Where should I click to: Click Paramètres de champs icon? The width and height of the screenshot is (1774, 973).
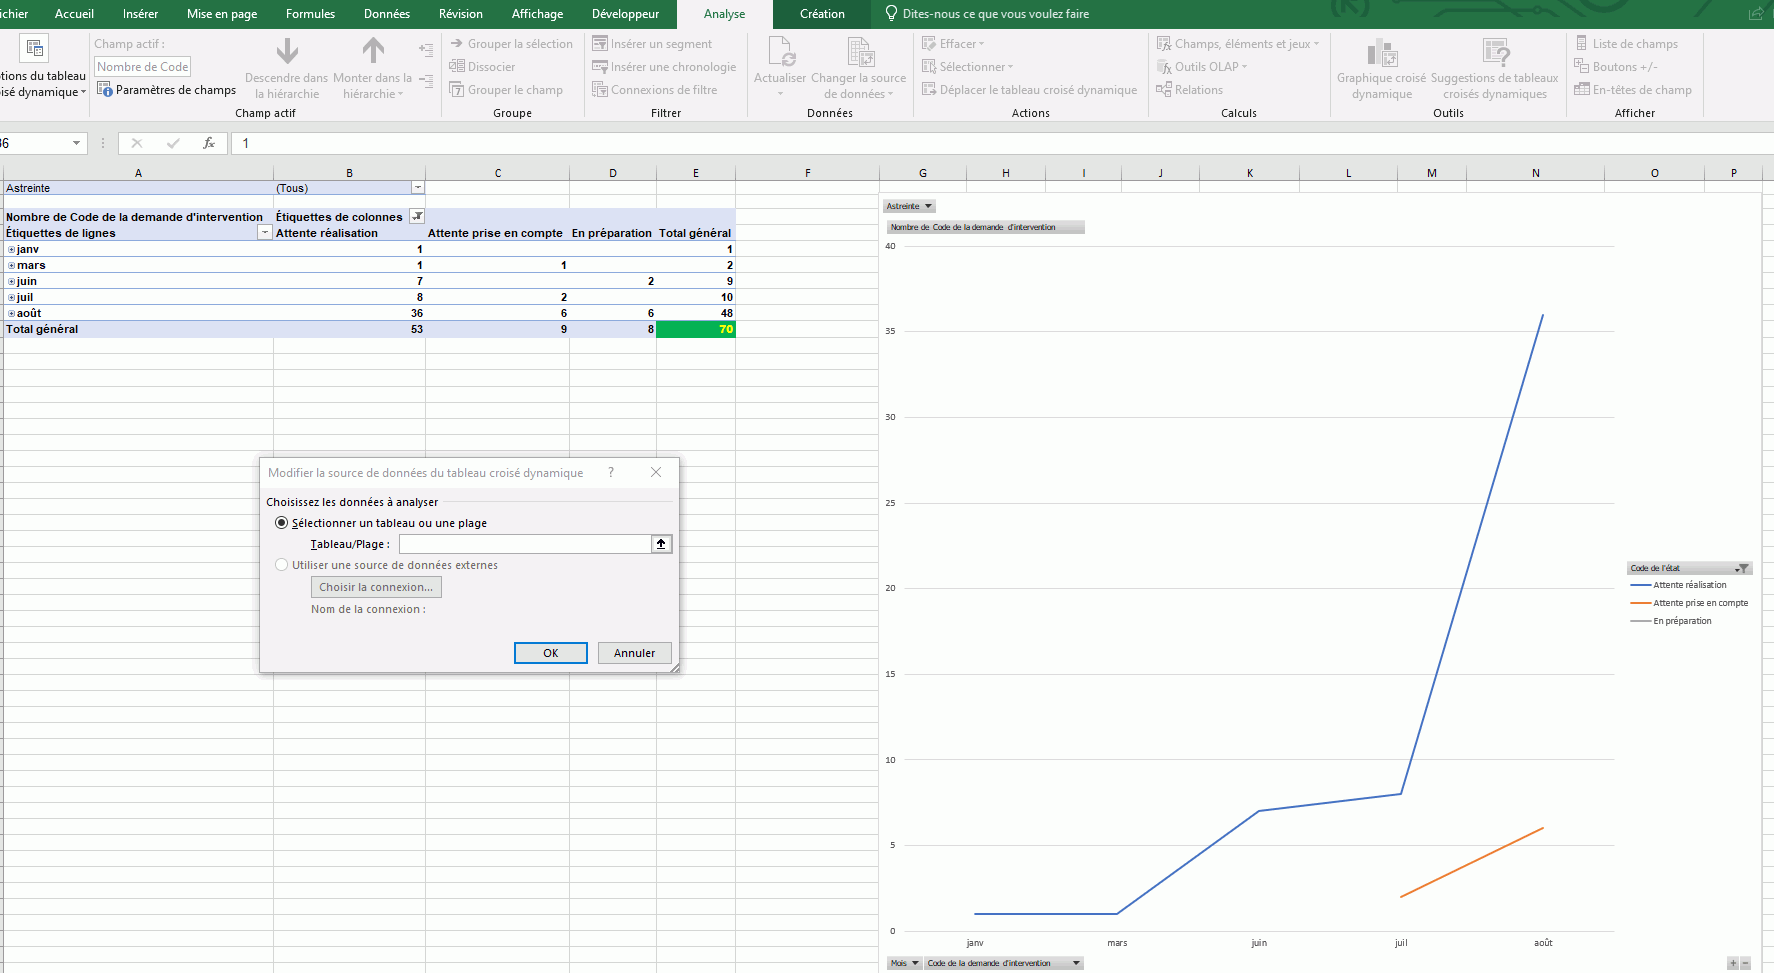[105, 90]
